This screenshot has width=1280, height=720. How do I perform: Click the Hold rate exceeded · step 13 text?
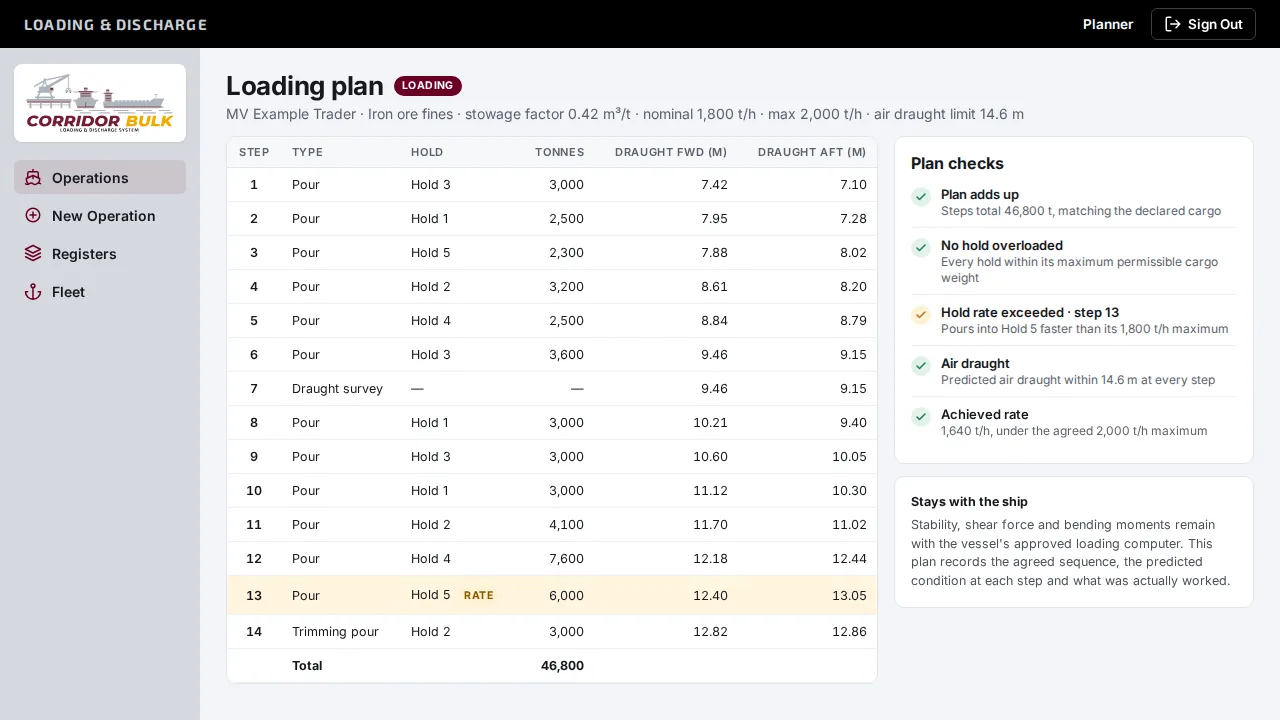click(x=1030, y=313)
